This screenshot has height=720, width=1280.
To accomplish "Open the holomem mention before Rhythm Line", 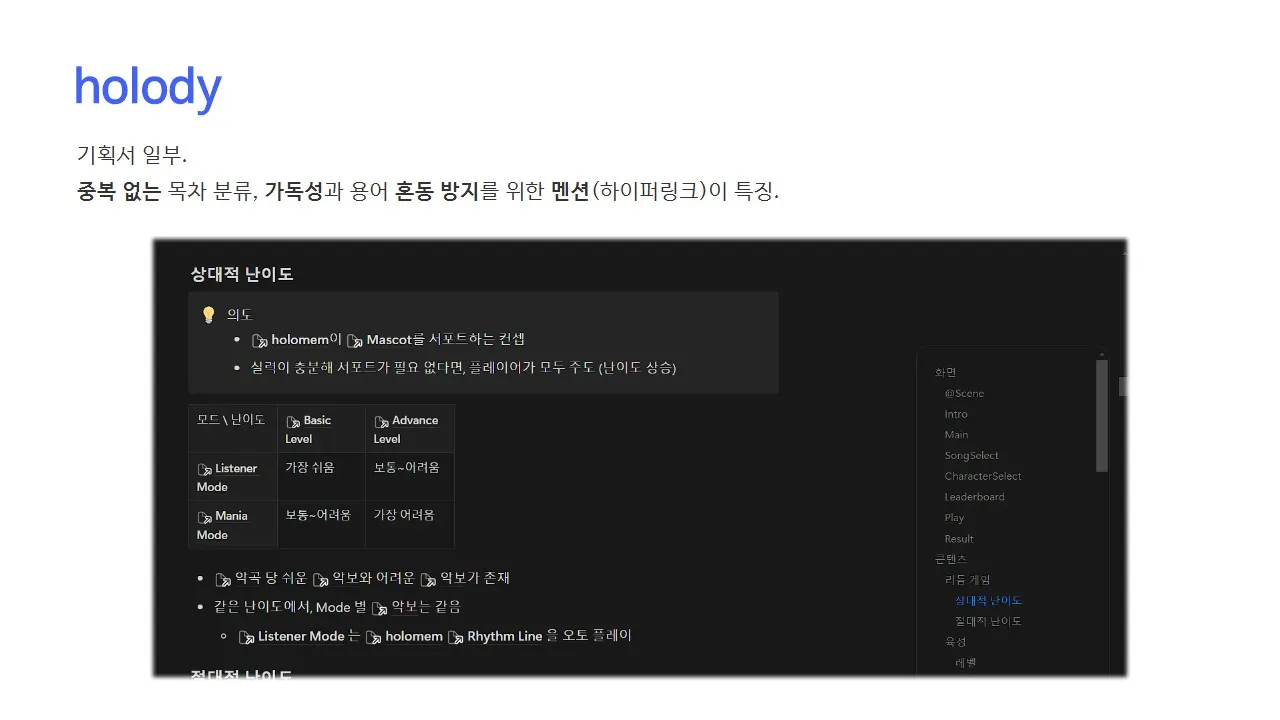I will (x=404, y=636).
